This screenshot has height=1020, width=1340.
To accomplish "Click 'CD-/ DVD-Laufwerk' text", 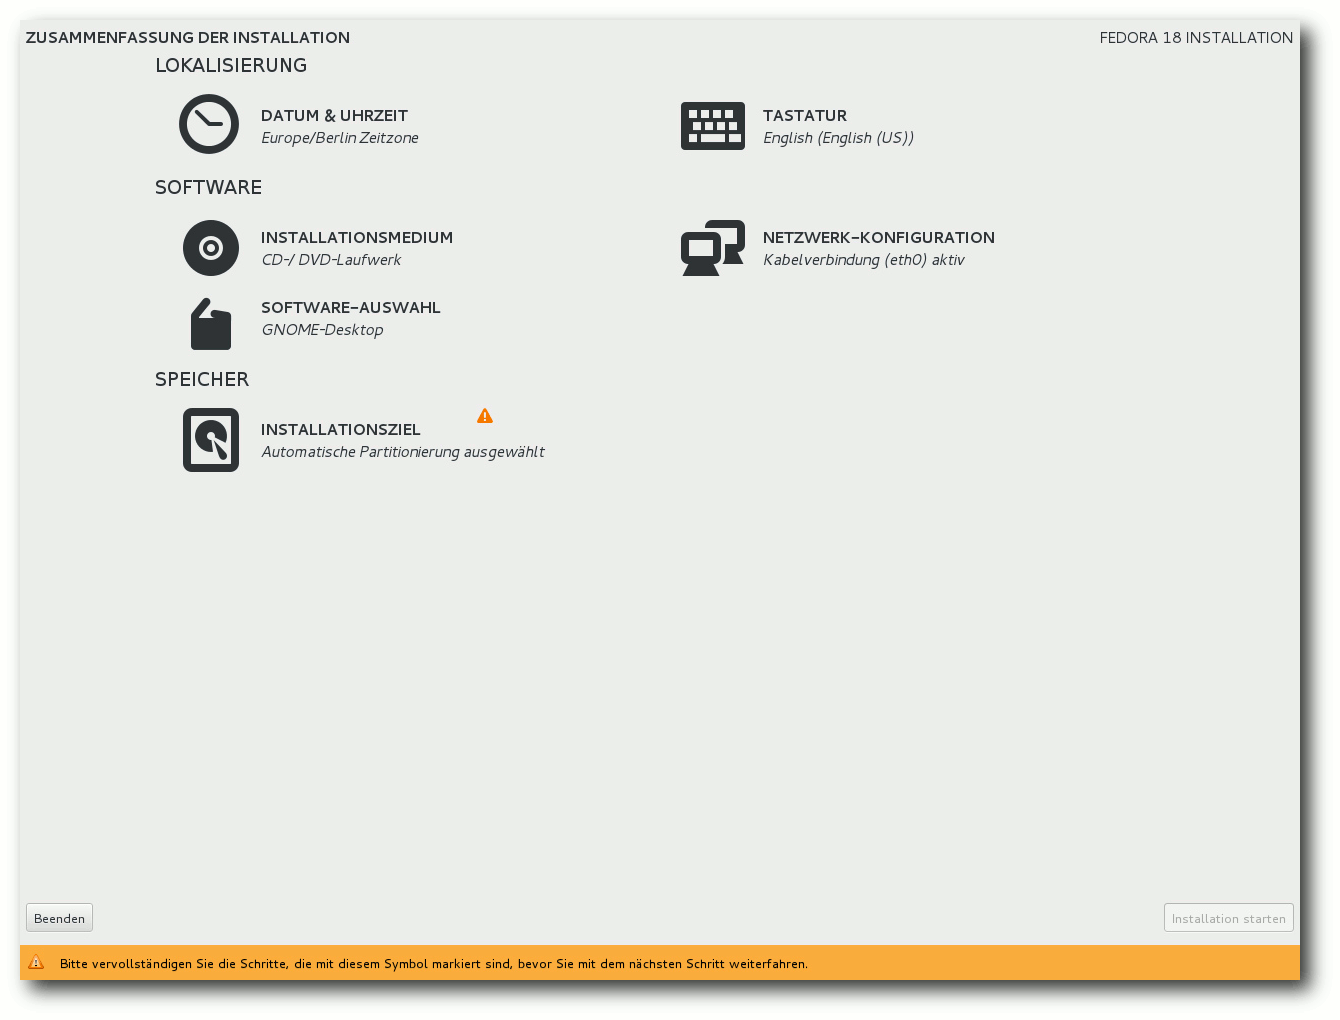I will click(331, 260).
